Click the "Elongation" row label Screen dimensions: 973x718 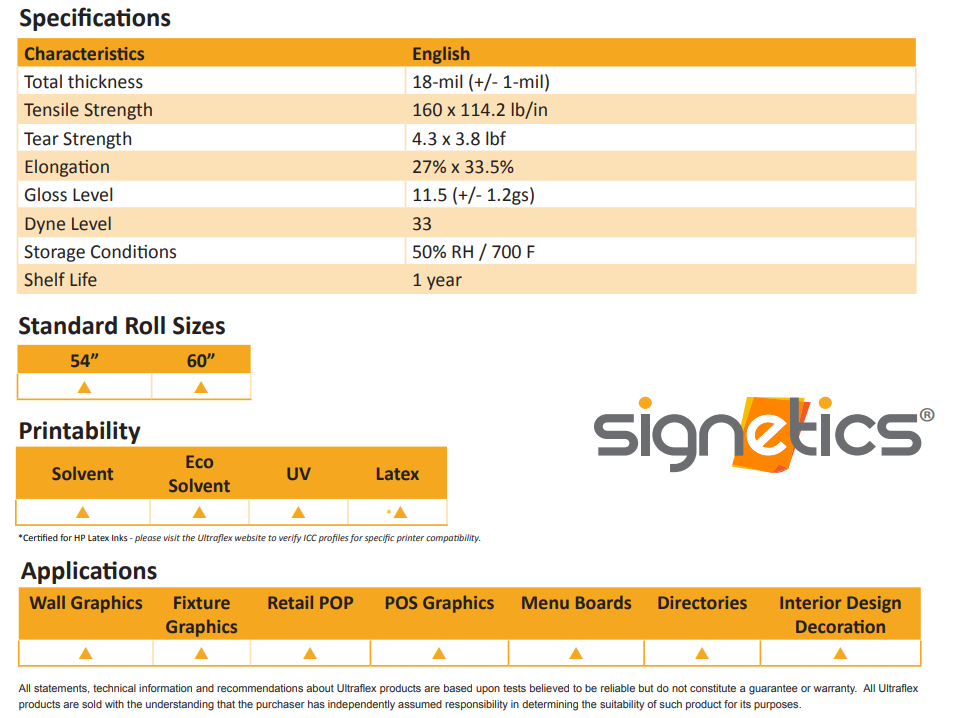[67, 167]
